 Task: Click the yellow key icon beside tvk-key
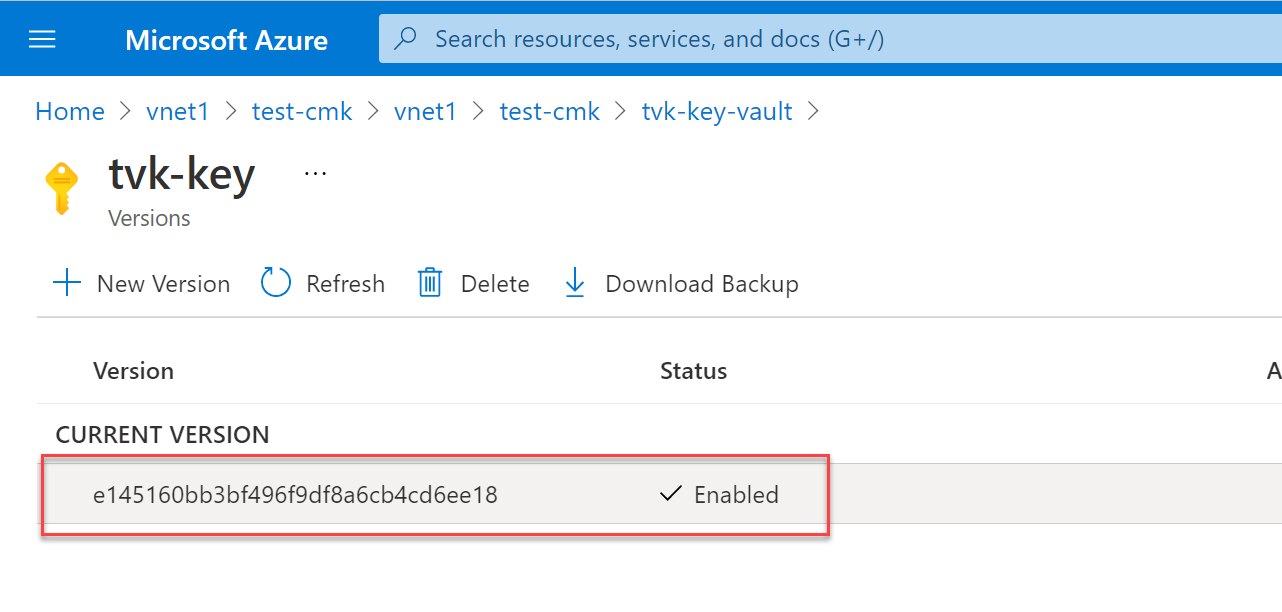click(62, 188)
